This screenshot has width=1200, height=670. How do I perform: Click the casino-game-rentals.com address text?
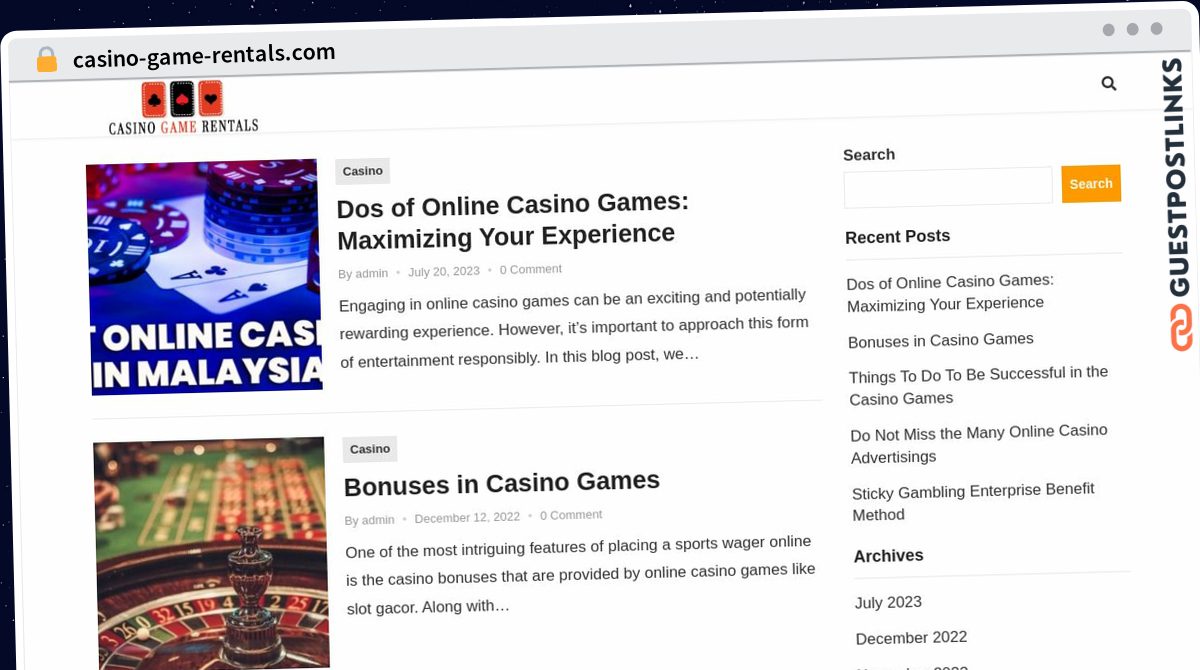pos(204,55)
